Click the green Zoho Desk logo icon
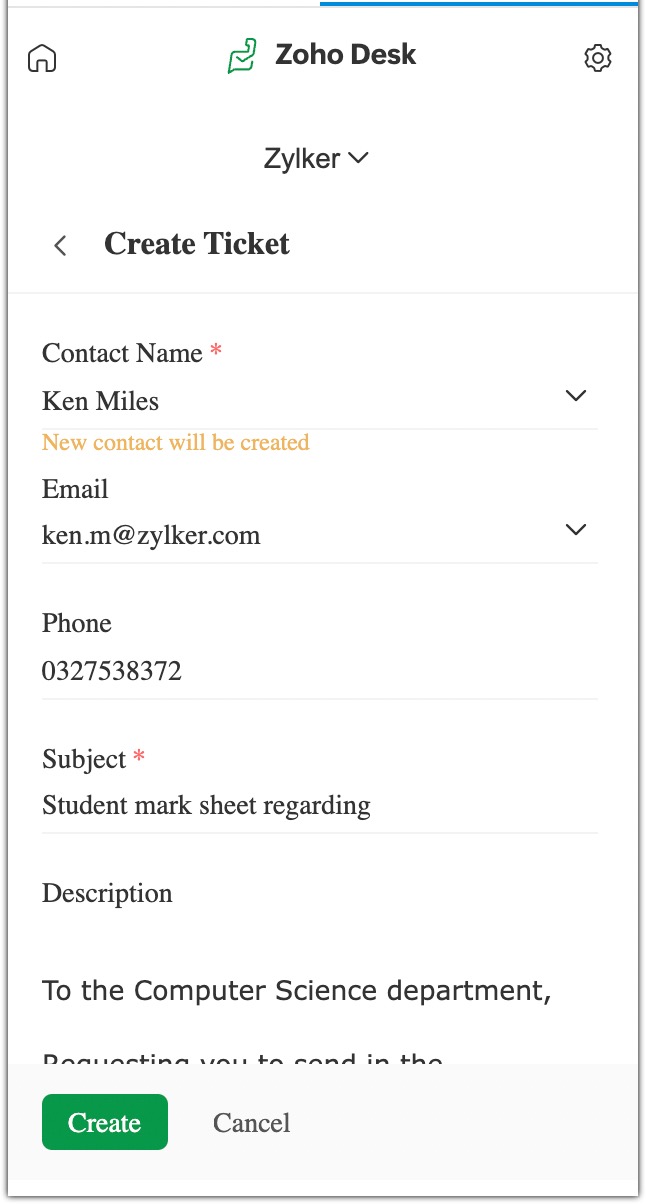646x1204 pixels. pos(242,56)
